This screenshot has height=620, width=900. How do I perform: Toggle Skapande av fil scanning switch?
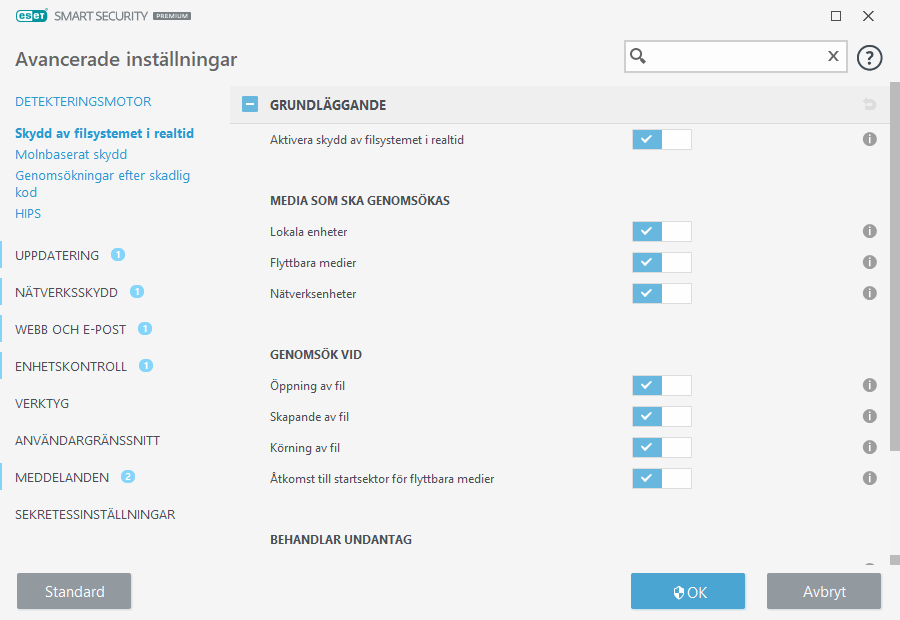tap(661, 417)
